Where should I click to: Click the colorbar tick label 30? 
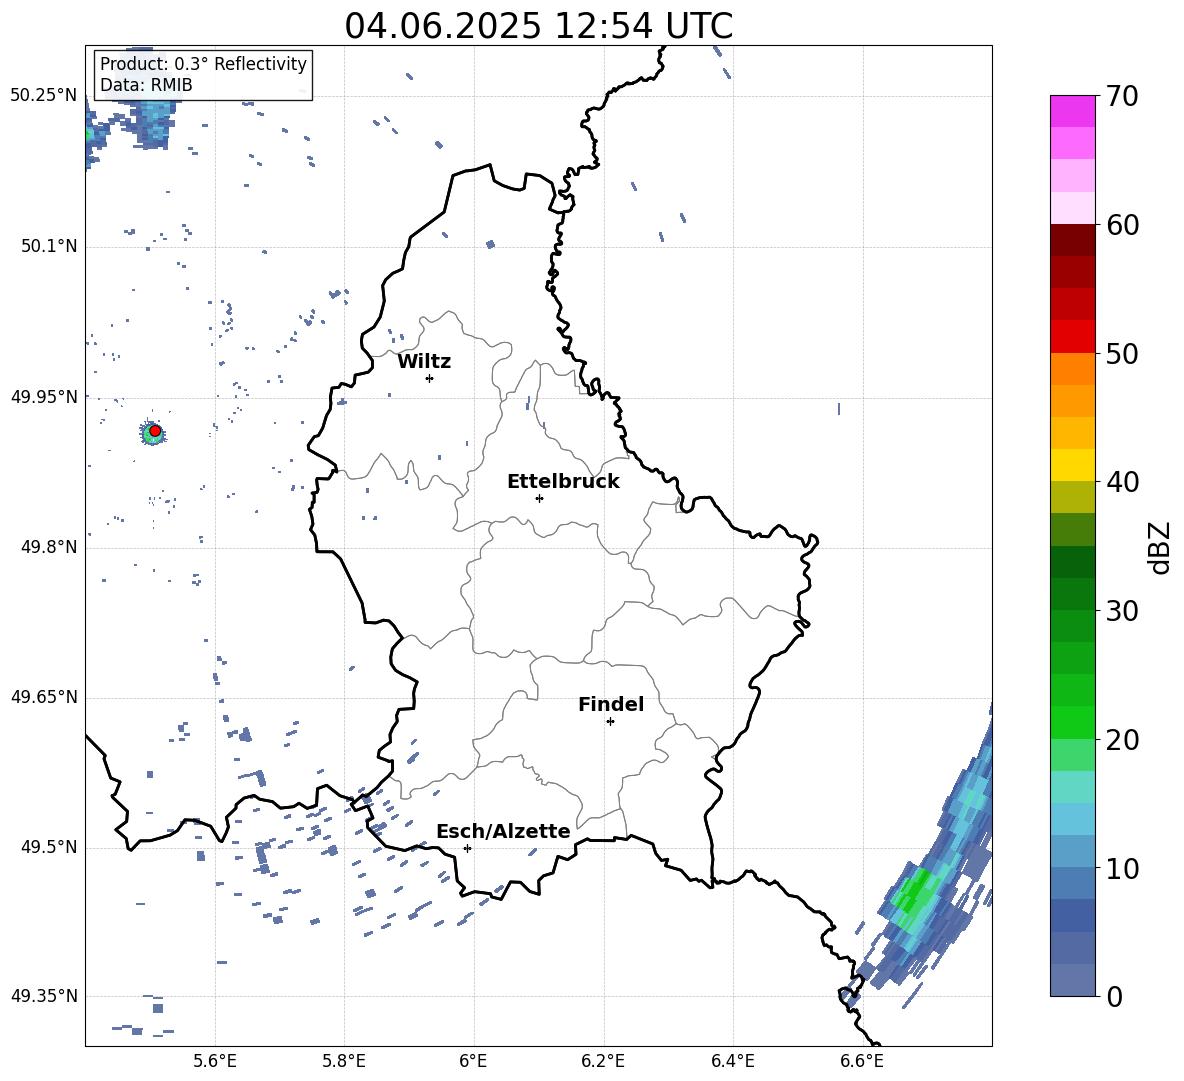tap(1123, 610)
